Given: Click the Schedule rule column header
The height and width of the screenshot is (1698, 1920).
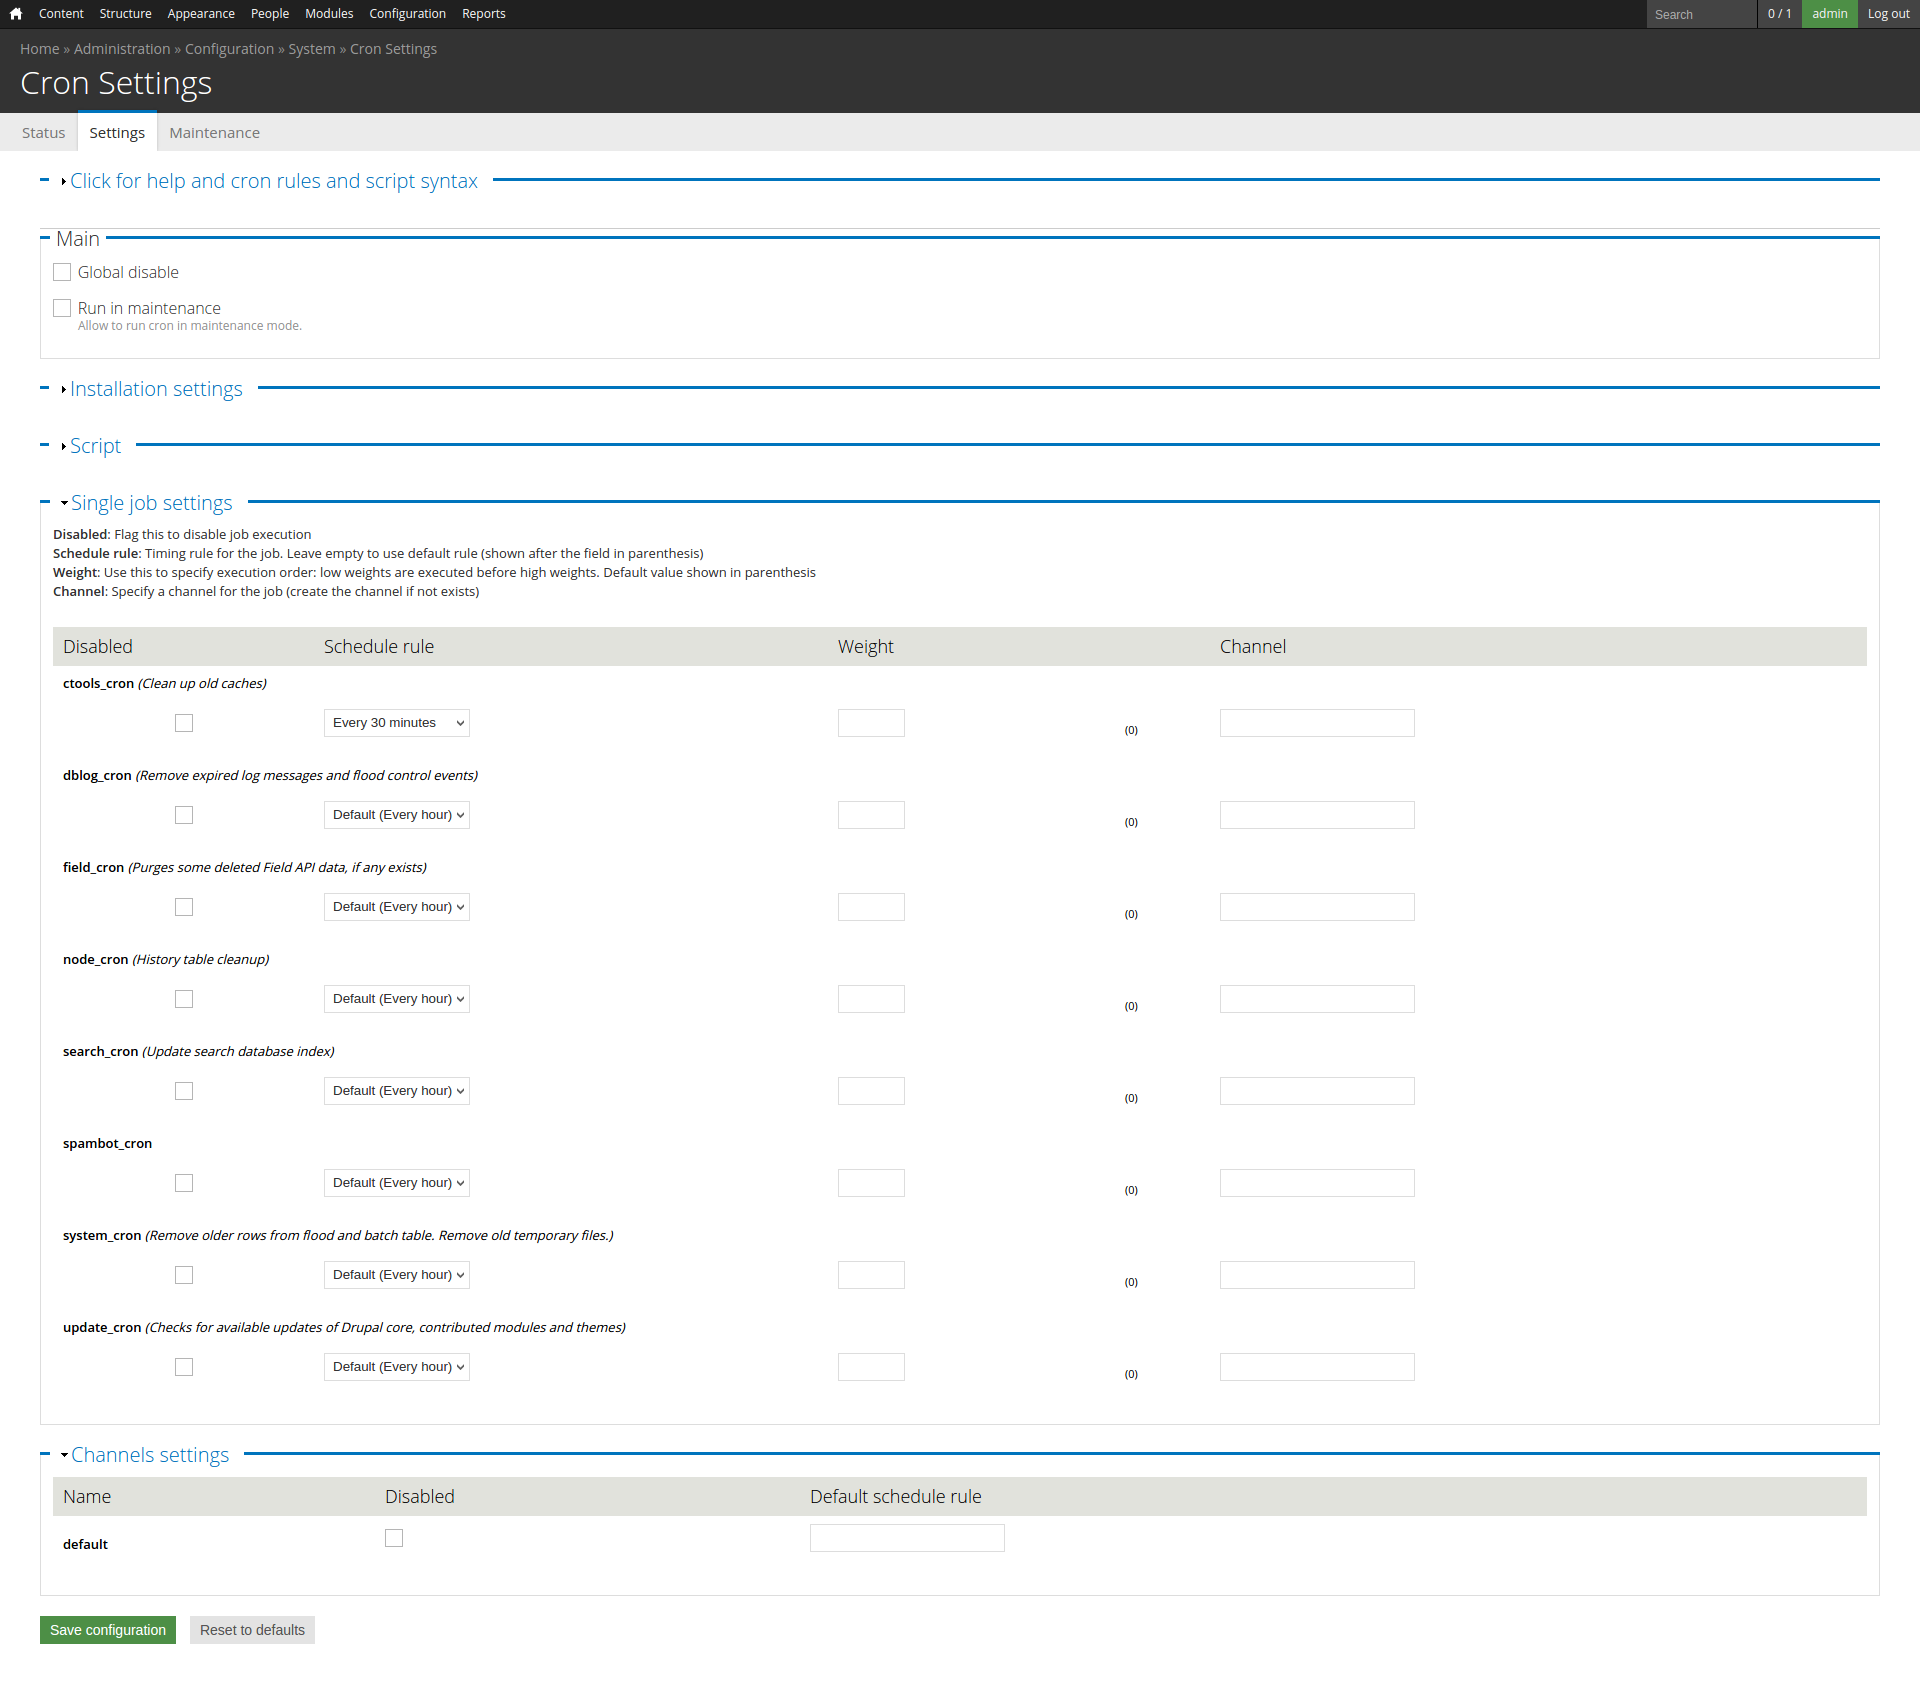Looking at the screenshot, I should pos(379,647).
